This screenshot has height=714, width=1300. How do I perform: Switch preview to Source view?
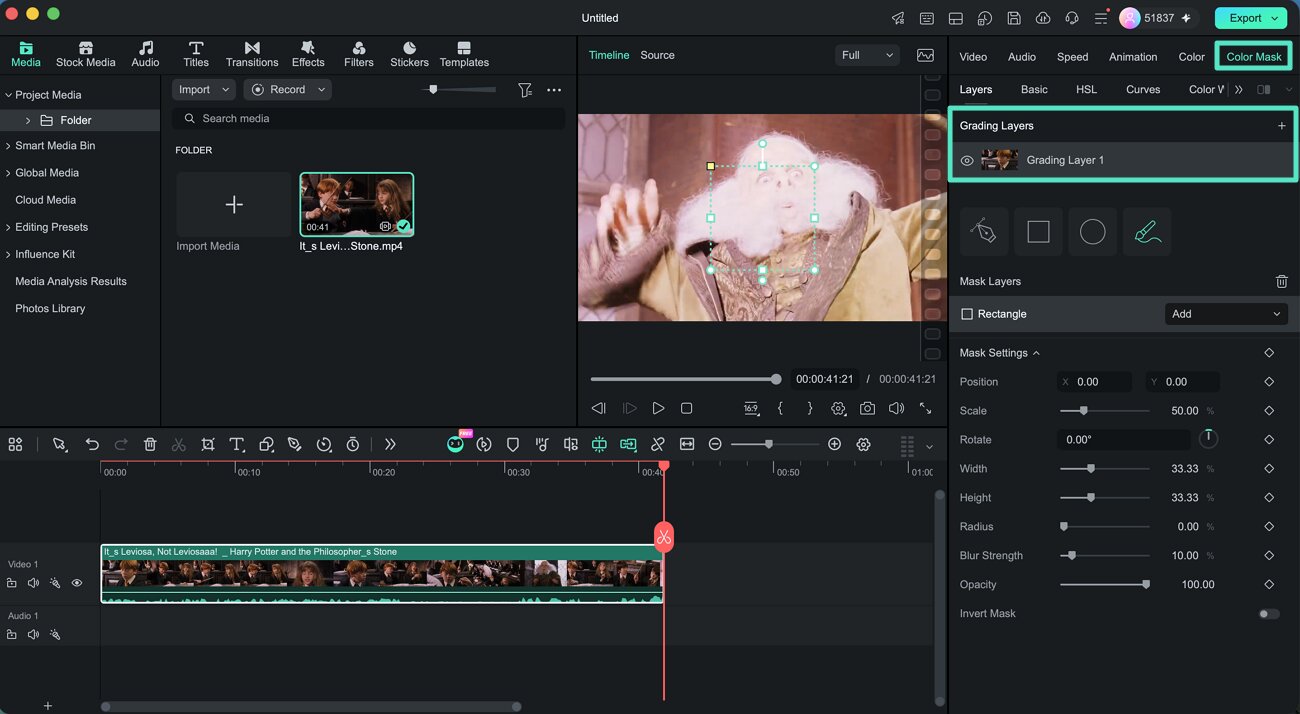tap(657, 55)
